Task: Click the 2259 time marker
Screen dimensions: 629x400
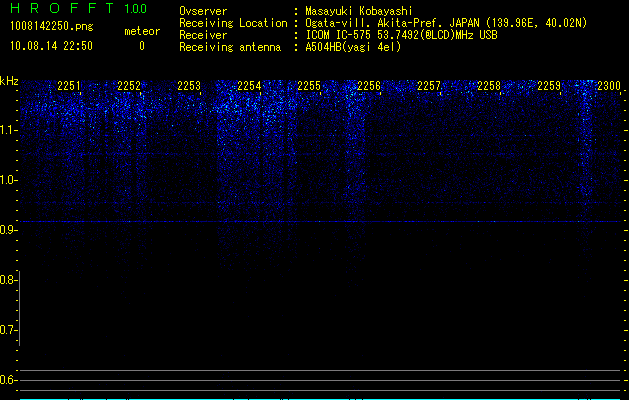Action: click(549, 86)
